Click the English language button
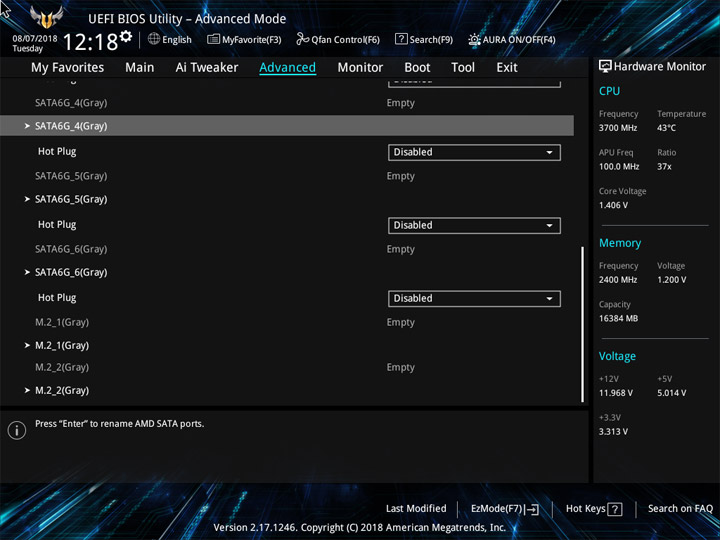The width and height of the screenshot is (720, 540). [x=170, y=39]
